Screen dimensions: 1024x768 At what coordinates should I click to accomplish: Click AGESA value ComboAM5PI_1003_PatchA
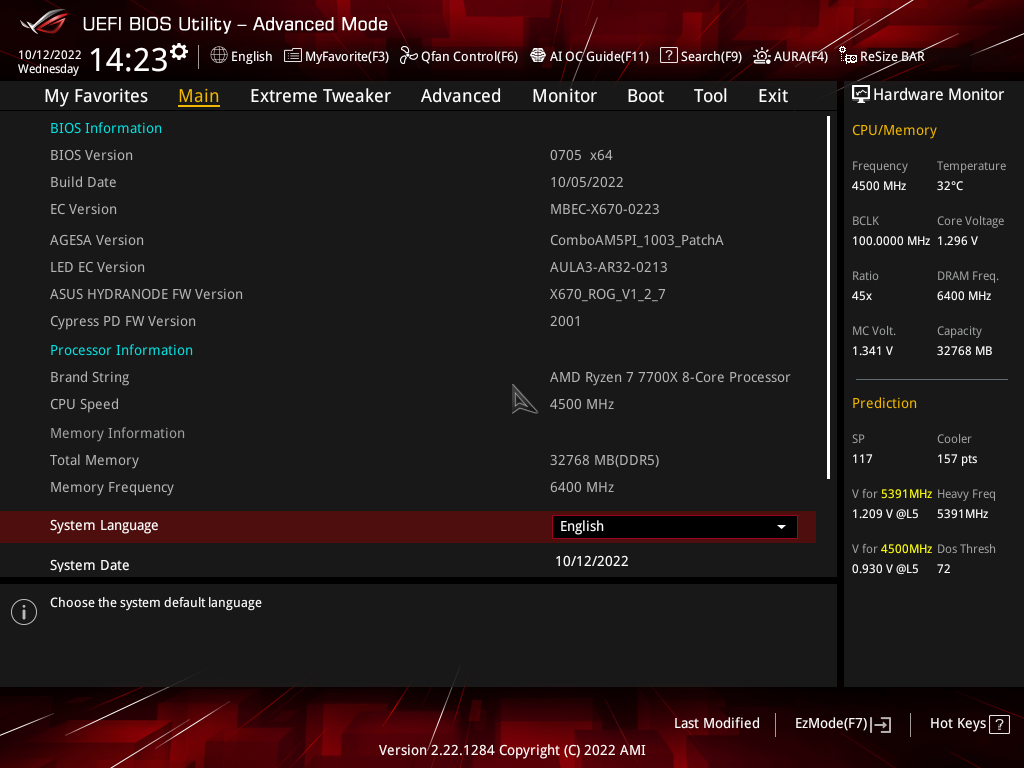[x=637, y=240]
